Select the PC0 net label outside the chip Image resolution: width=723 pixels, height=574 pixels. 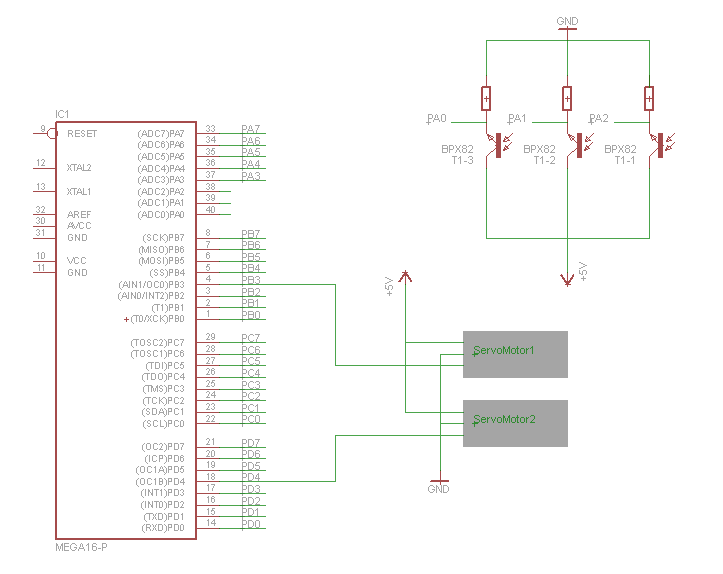(251, 420)
